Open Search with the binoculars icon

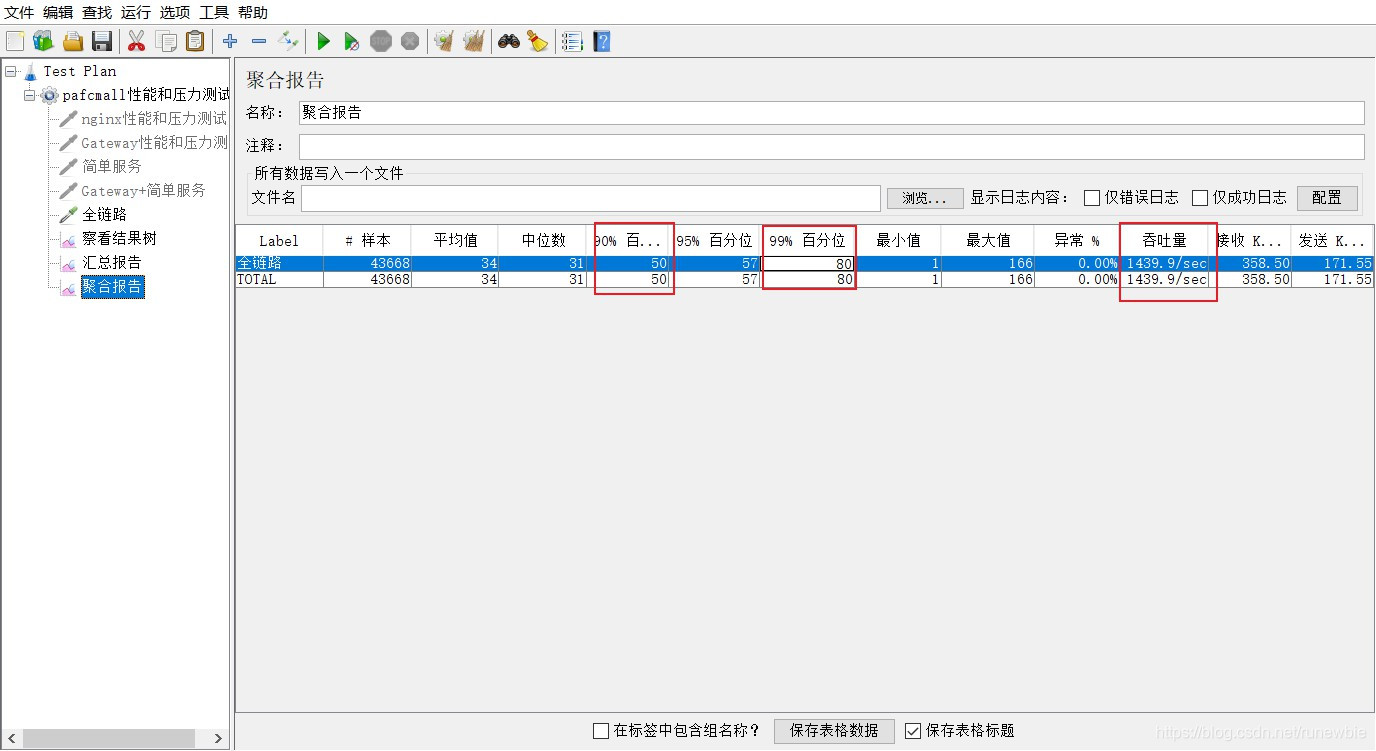[x=509, y=41]
